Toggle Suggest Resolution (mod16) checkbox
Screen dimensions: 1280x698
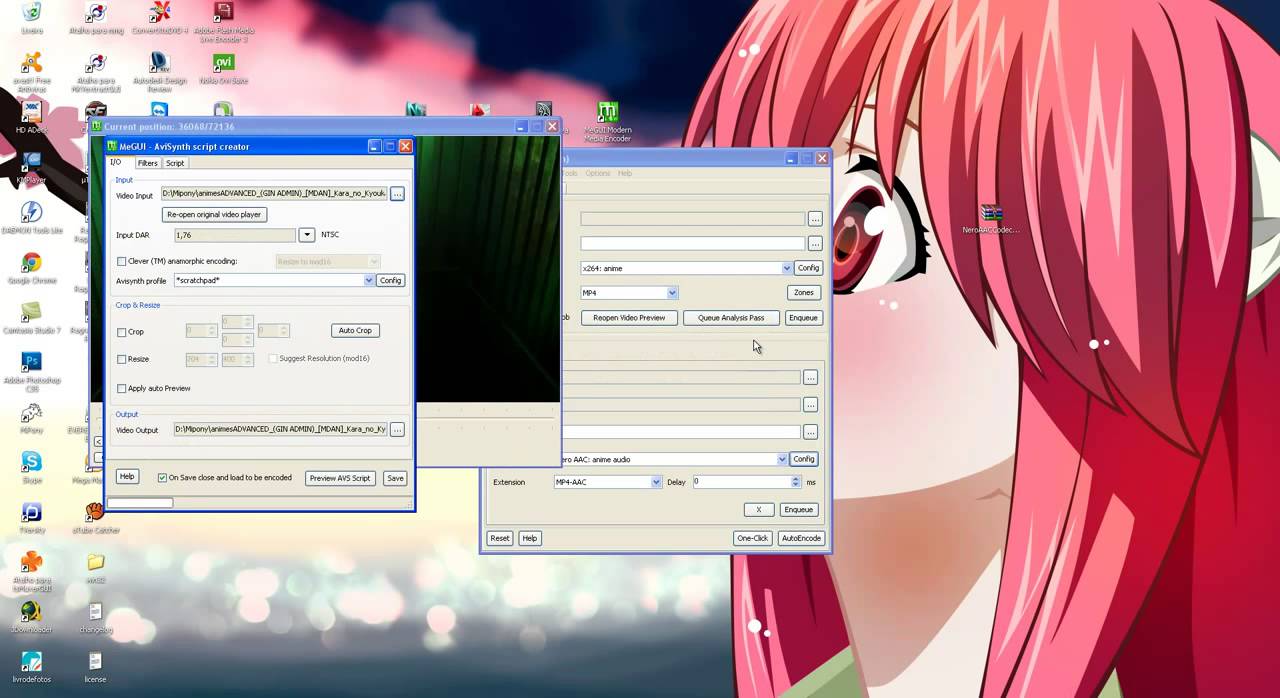[x=274, y=358]
